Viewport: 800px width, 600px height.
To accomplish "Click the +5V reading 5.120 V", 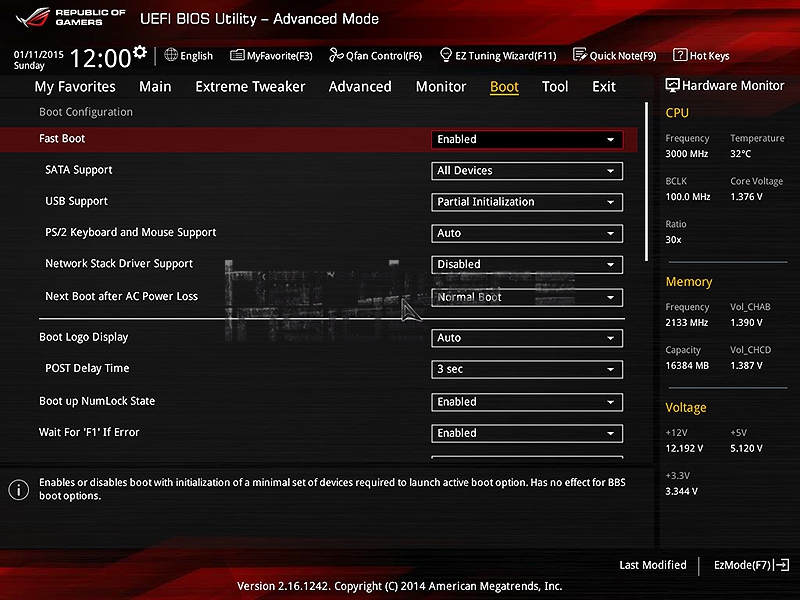I will pyautogui.click(x=746, y=448).
